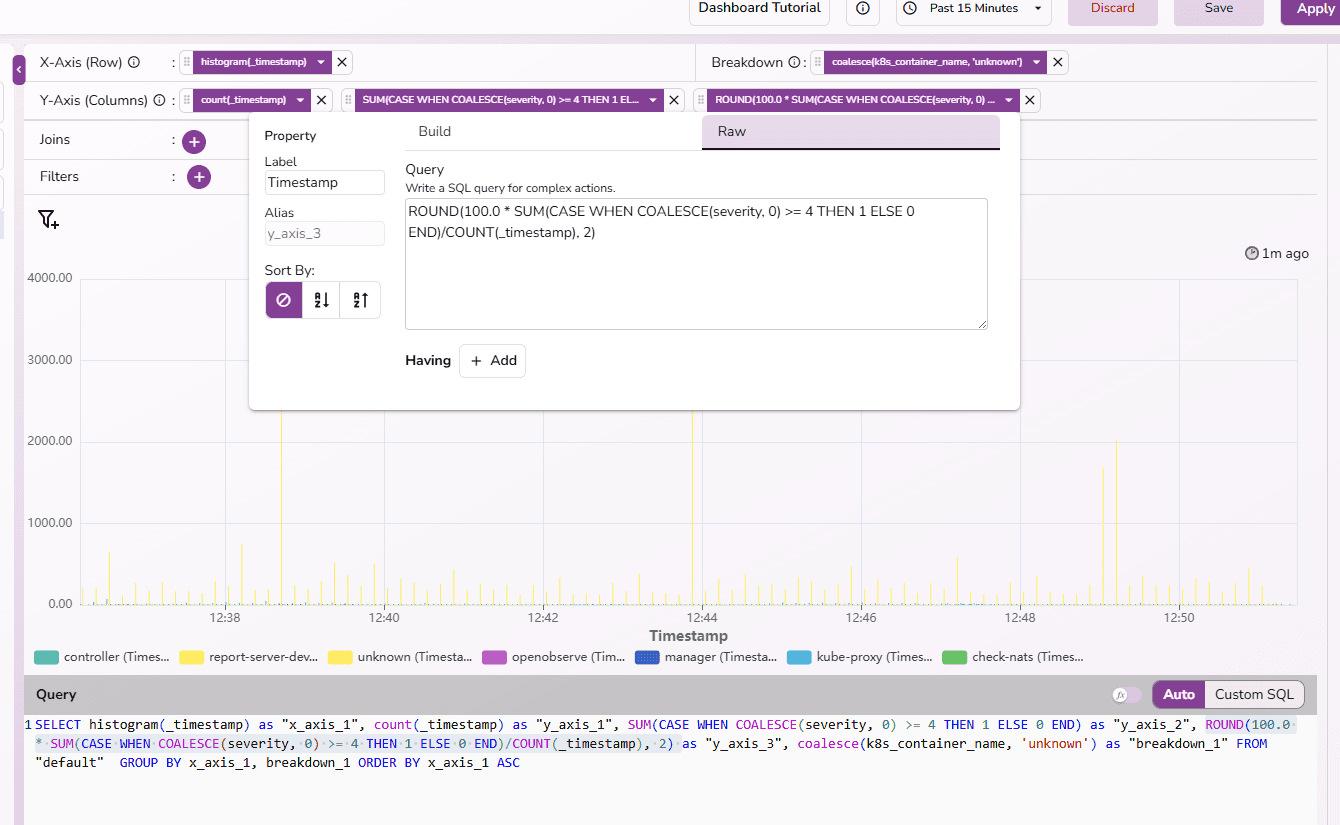Select descending sort order icon
Screen dimensions: 1340x825
coord(361,300)
